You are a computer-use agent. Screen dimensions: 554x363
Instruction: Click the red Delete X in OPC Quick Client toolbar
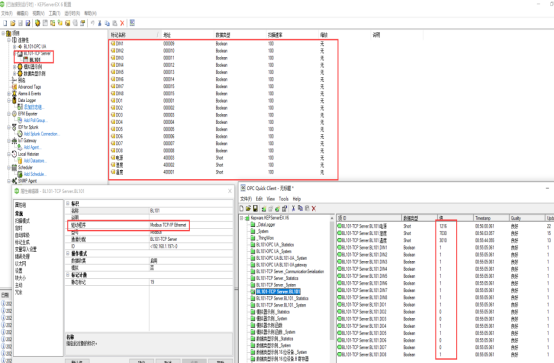(314, 209)
